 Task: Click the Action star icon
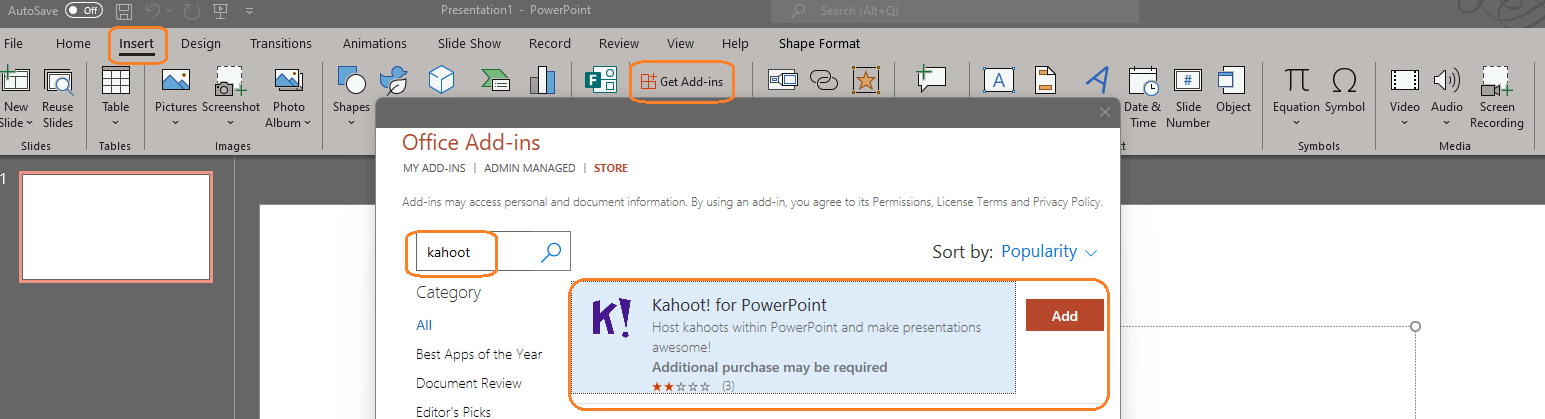point(866,81)
